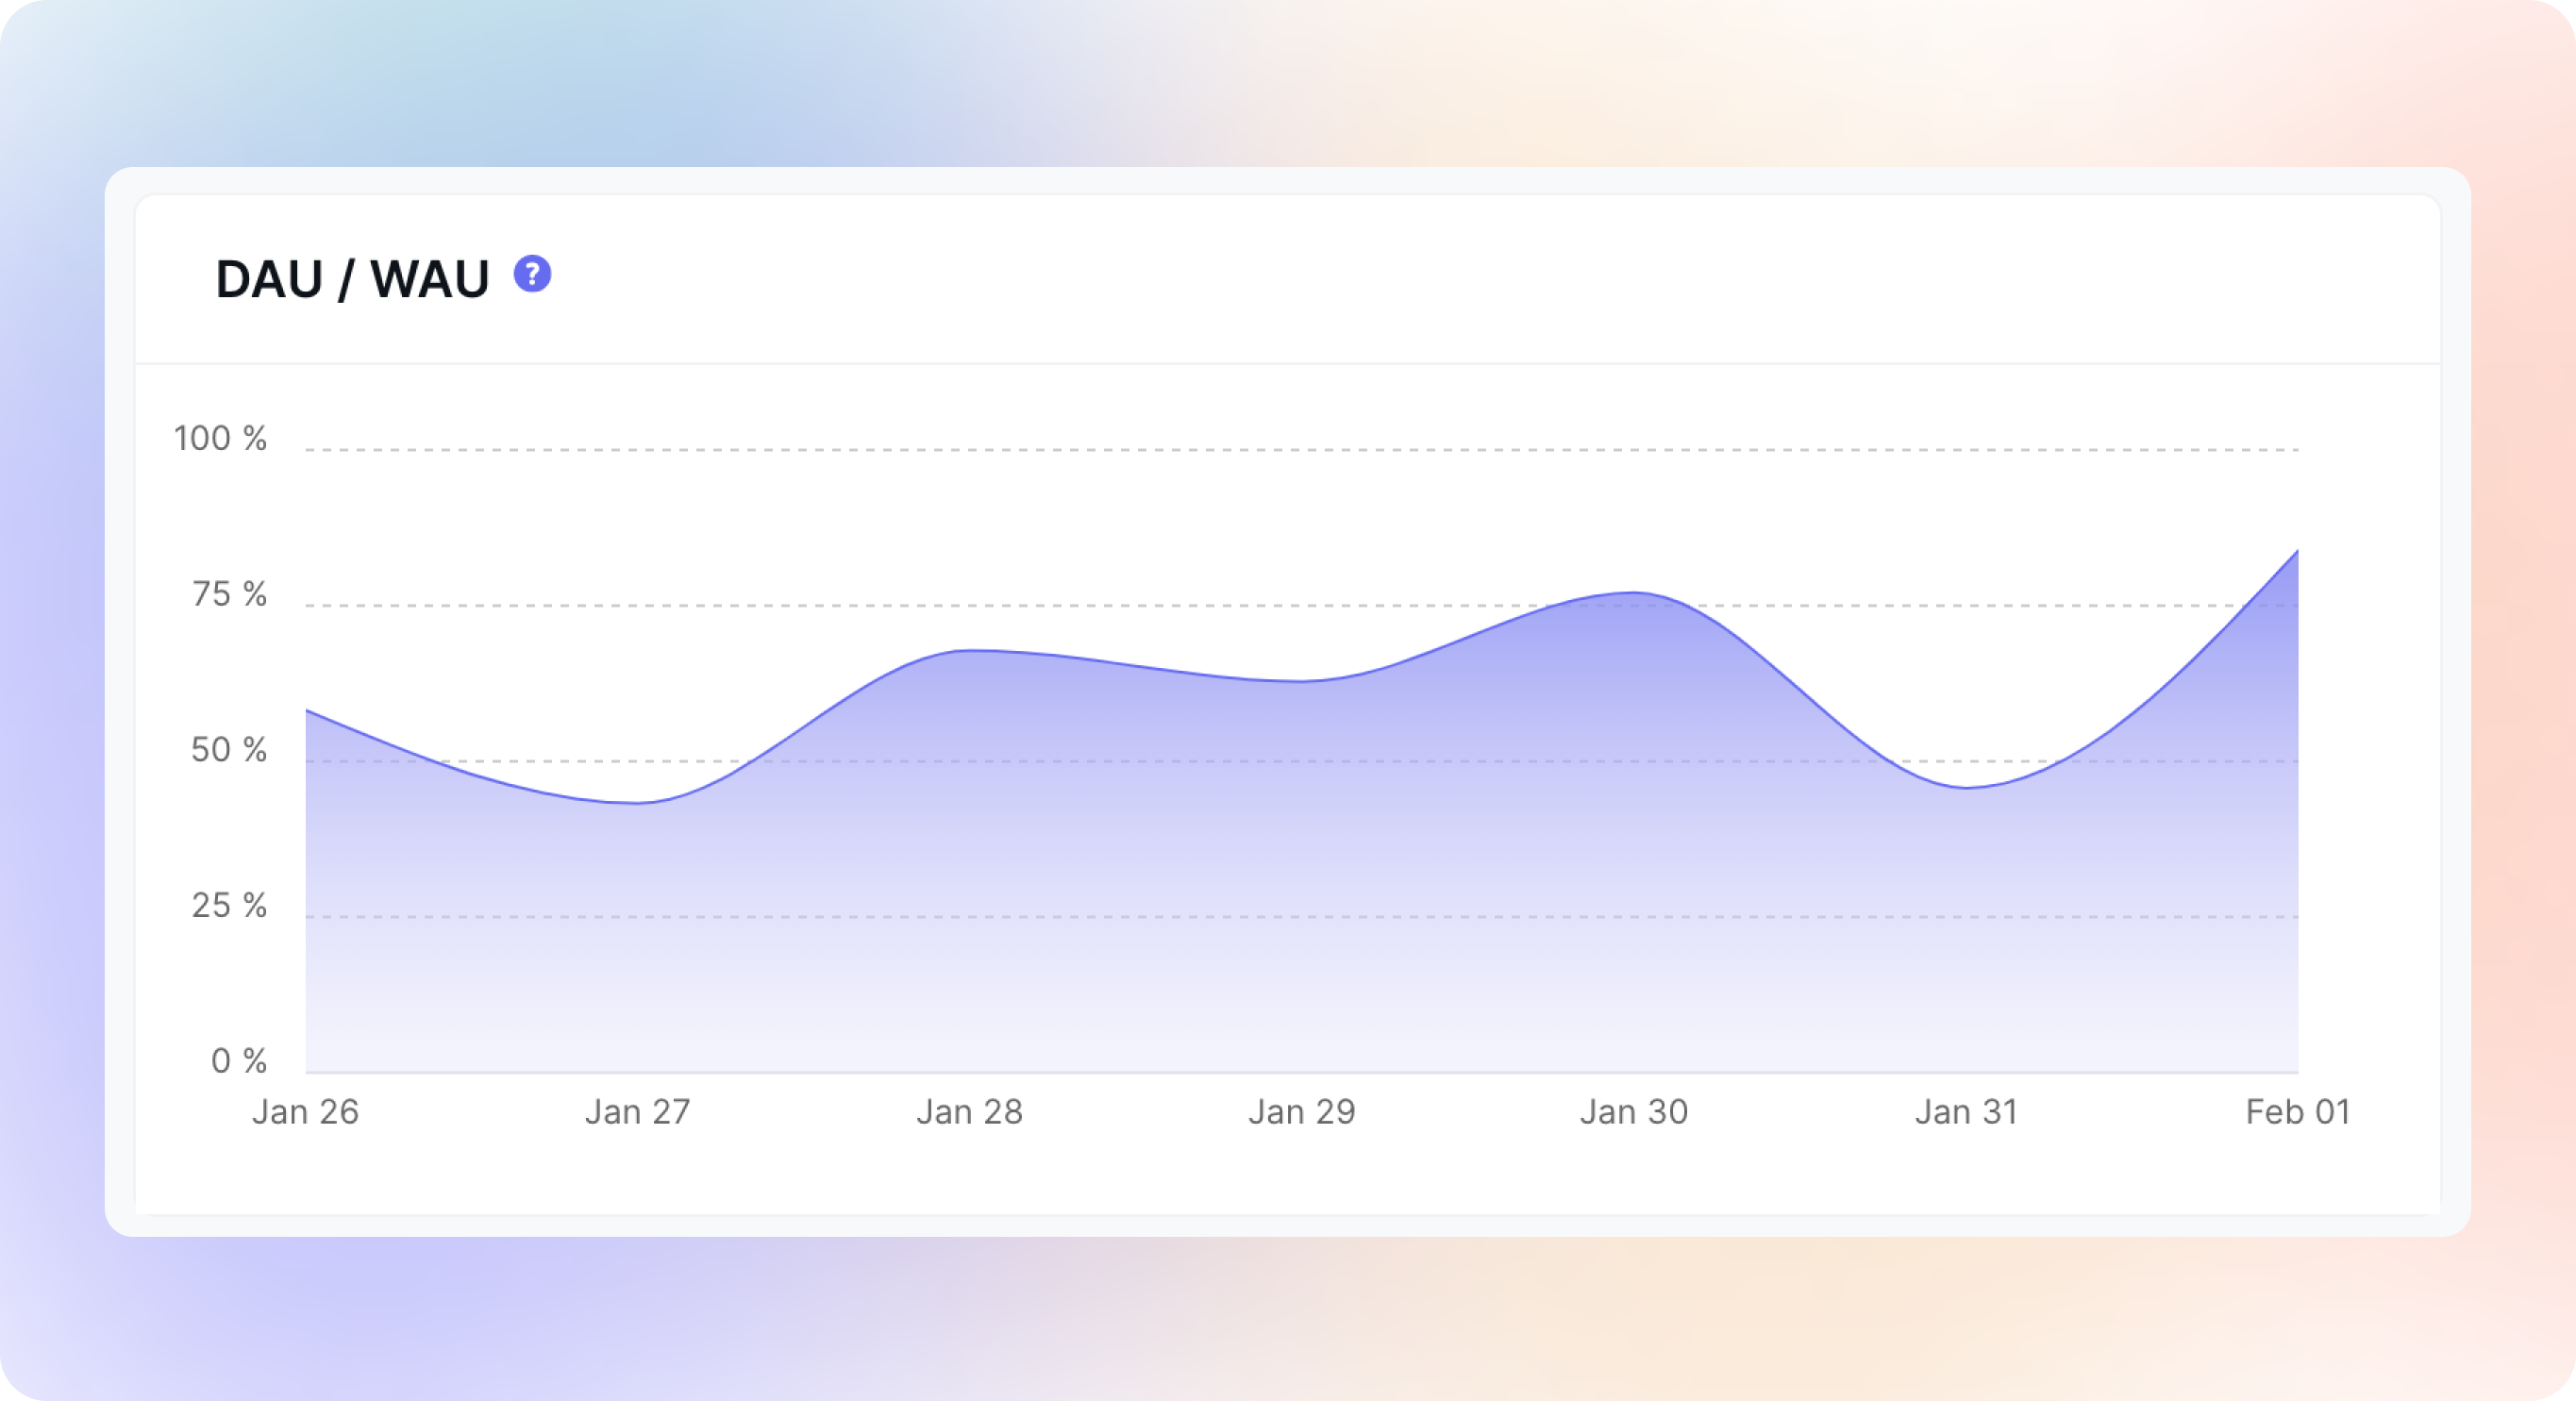2576x1401 pixels.
Task: Click the DAU / WAU help question-mark icon
Action: point(532,274)
